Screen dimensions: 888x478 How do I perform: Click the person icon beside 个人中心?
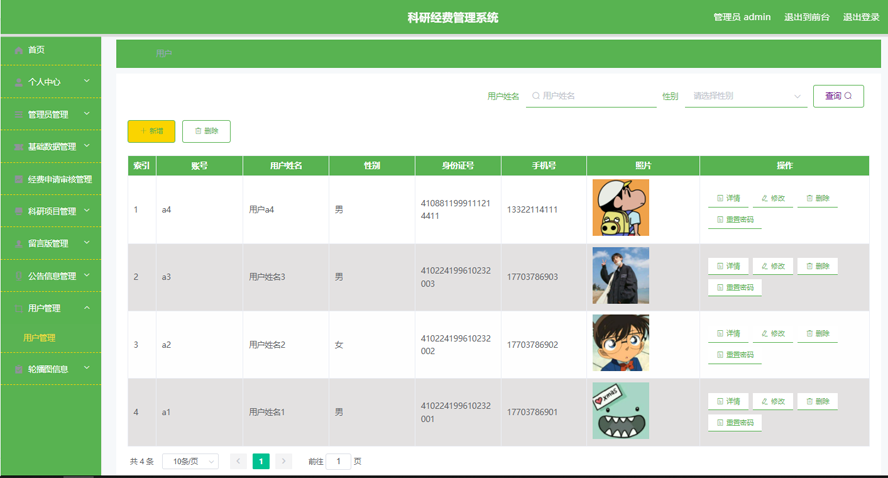[19, 82]
